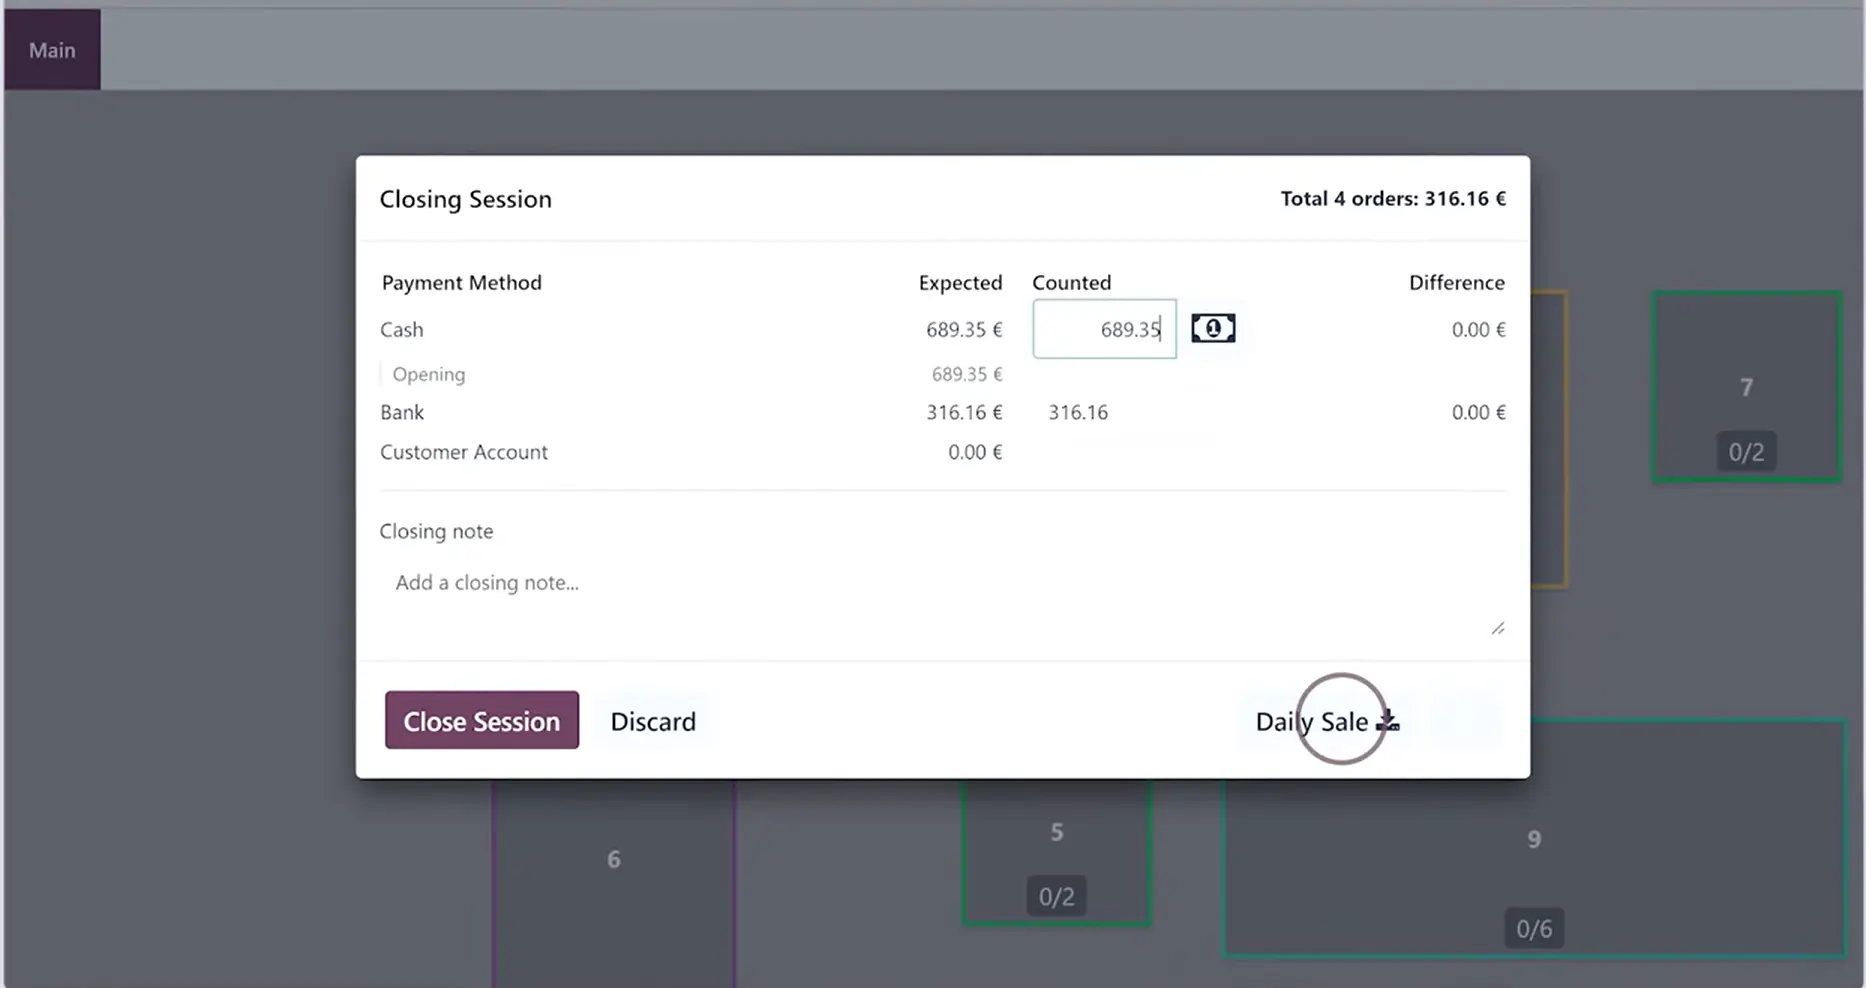Click the Daily Sale report label
The height and width of the screenshot is (988, 1866).
1311,721
